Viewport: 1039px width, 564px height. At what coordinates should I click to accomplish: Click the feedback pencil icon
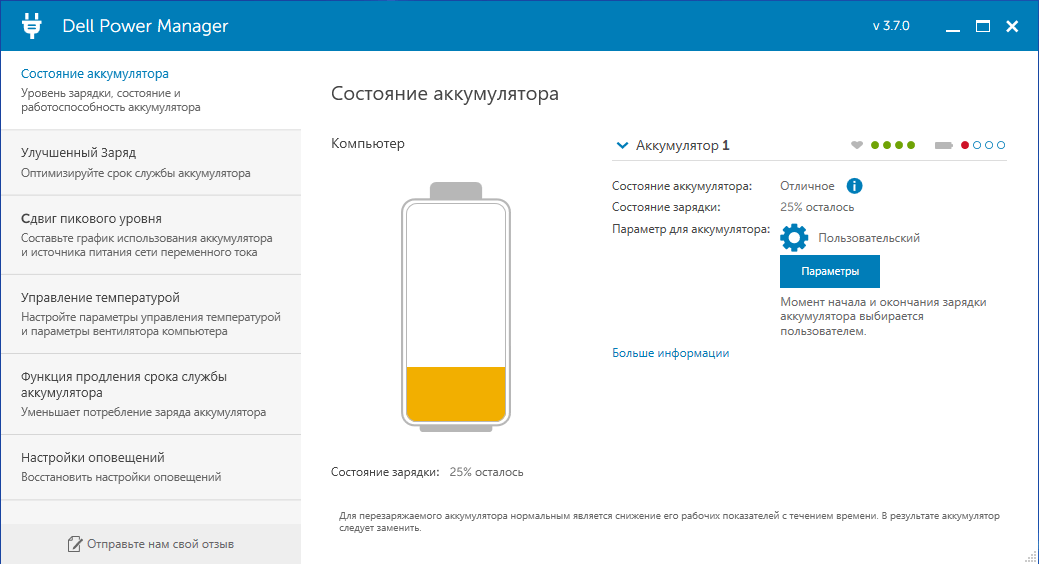[x=74, y=544]
